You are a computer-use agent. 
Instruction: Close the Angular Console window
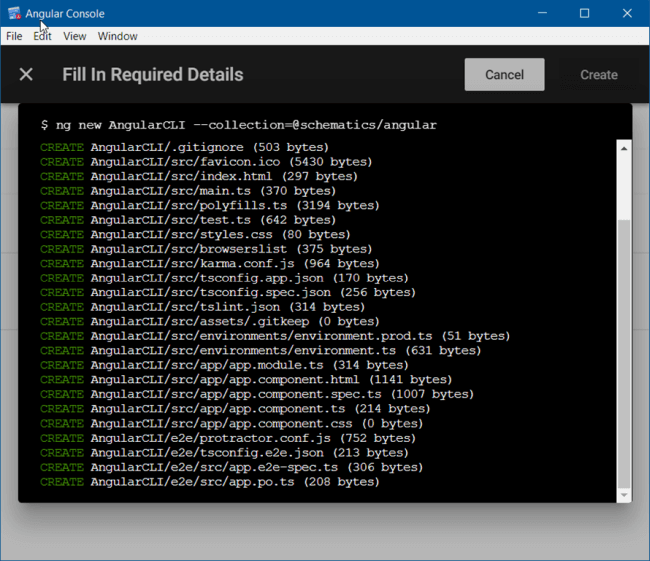(627, 13)
